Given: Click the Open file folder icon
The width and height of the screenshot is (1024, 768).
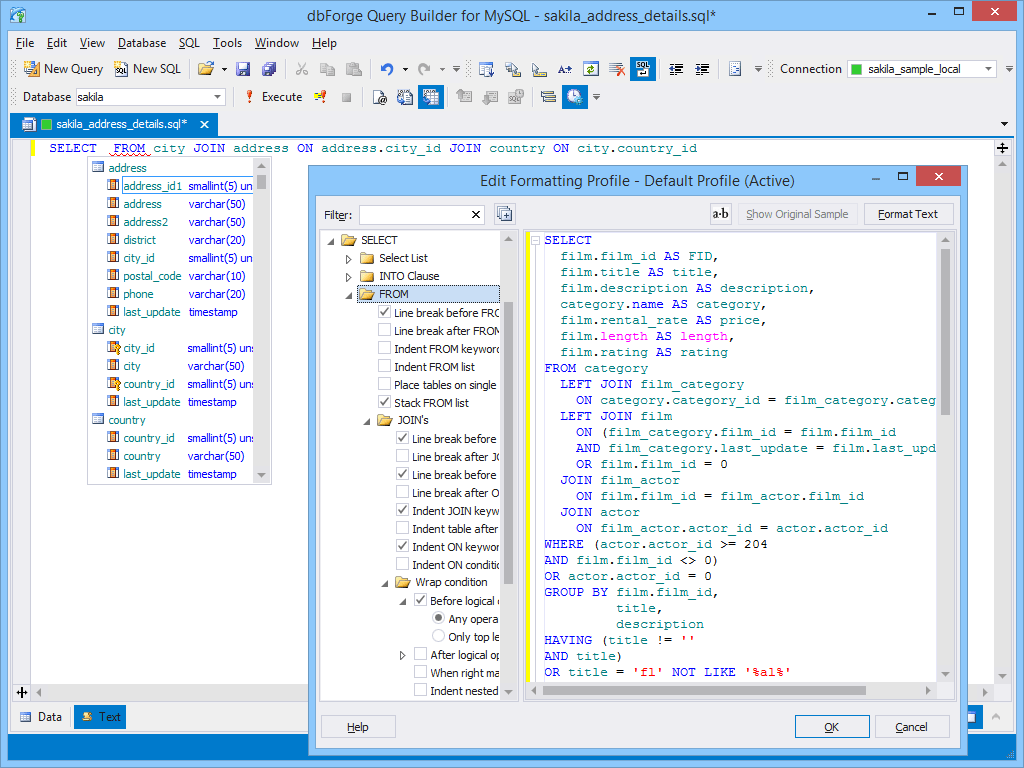Looking at the screenshot, I should 206,69.
